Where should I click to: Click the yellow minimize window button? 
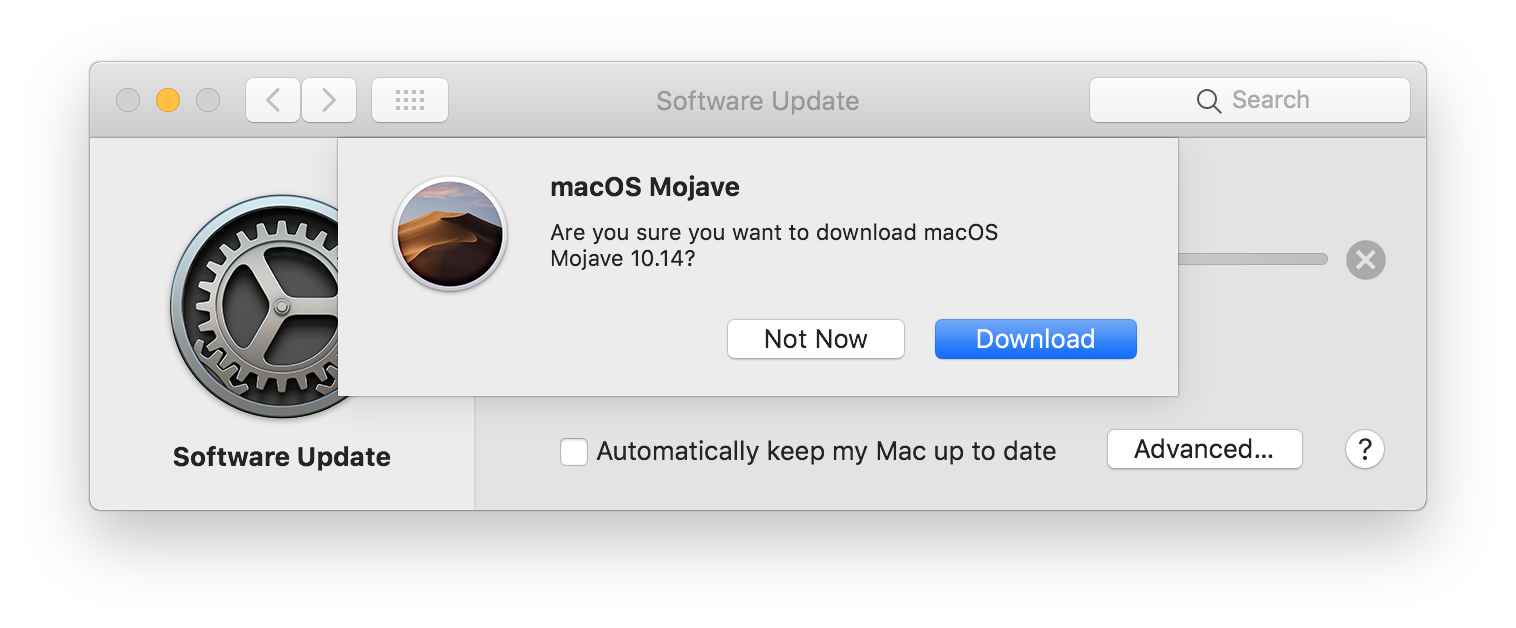[168, 100]
